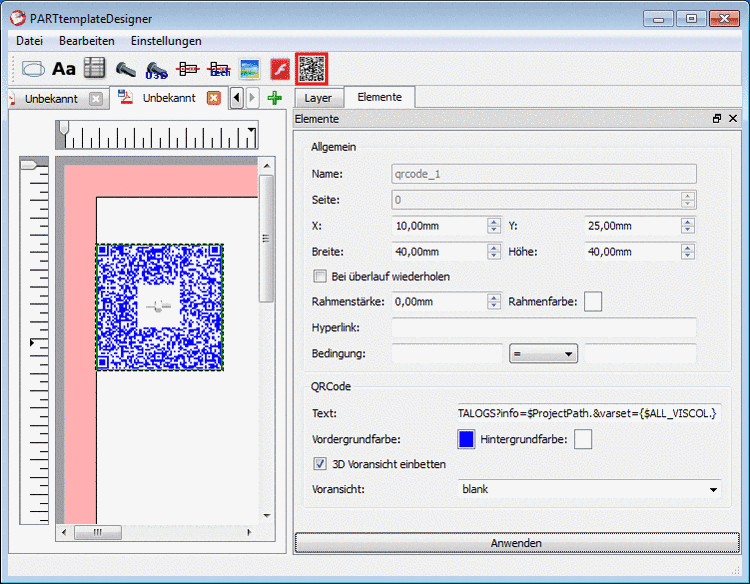
Task: Enable Bei überlauf wiederholen checkbox
Action: (320, 276)
